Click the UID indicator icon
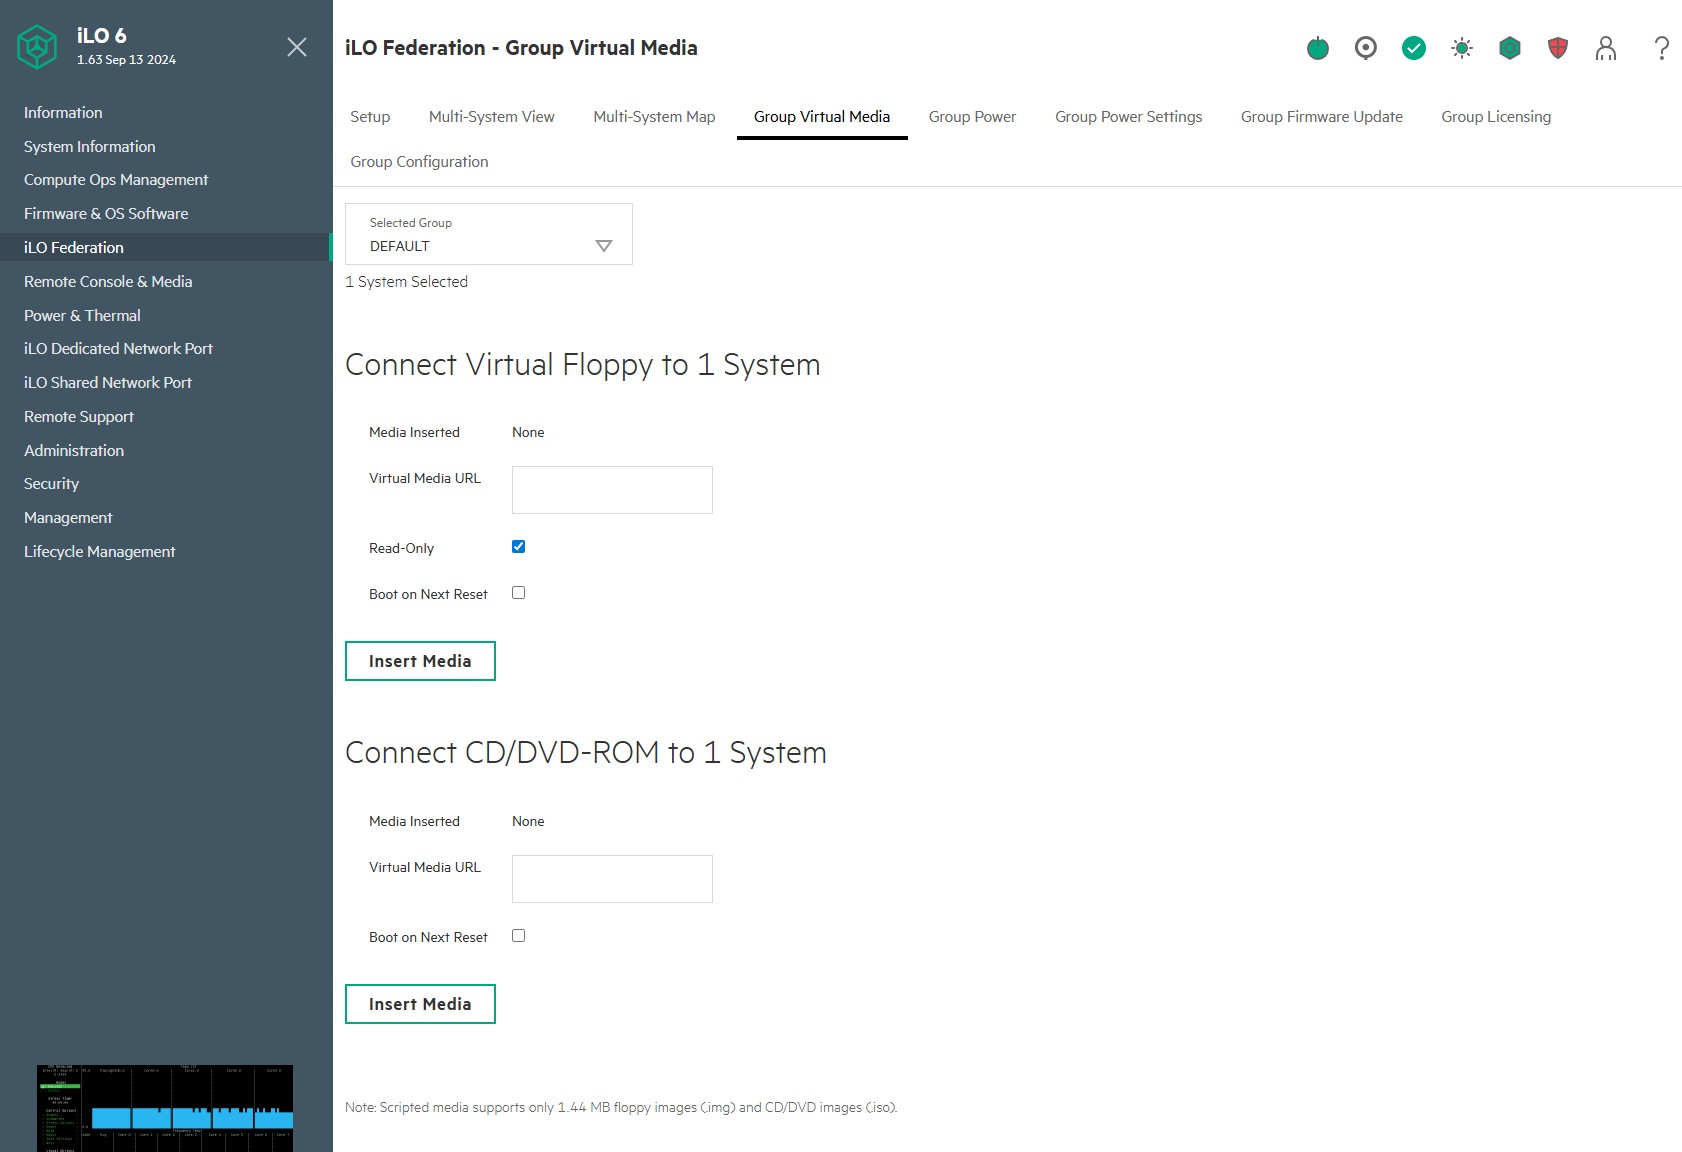Image resolution: width=1682 pixels, height=1152 pixels. tap(1365, 48)
